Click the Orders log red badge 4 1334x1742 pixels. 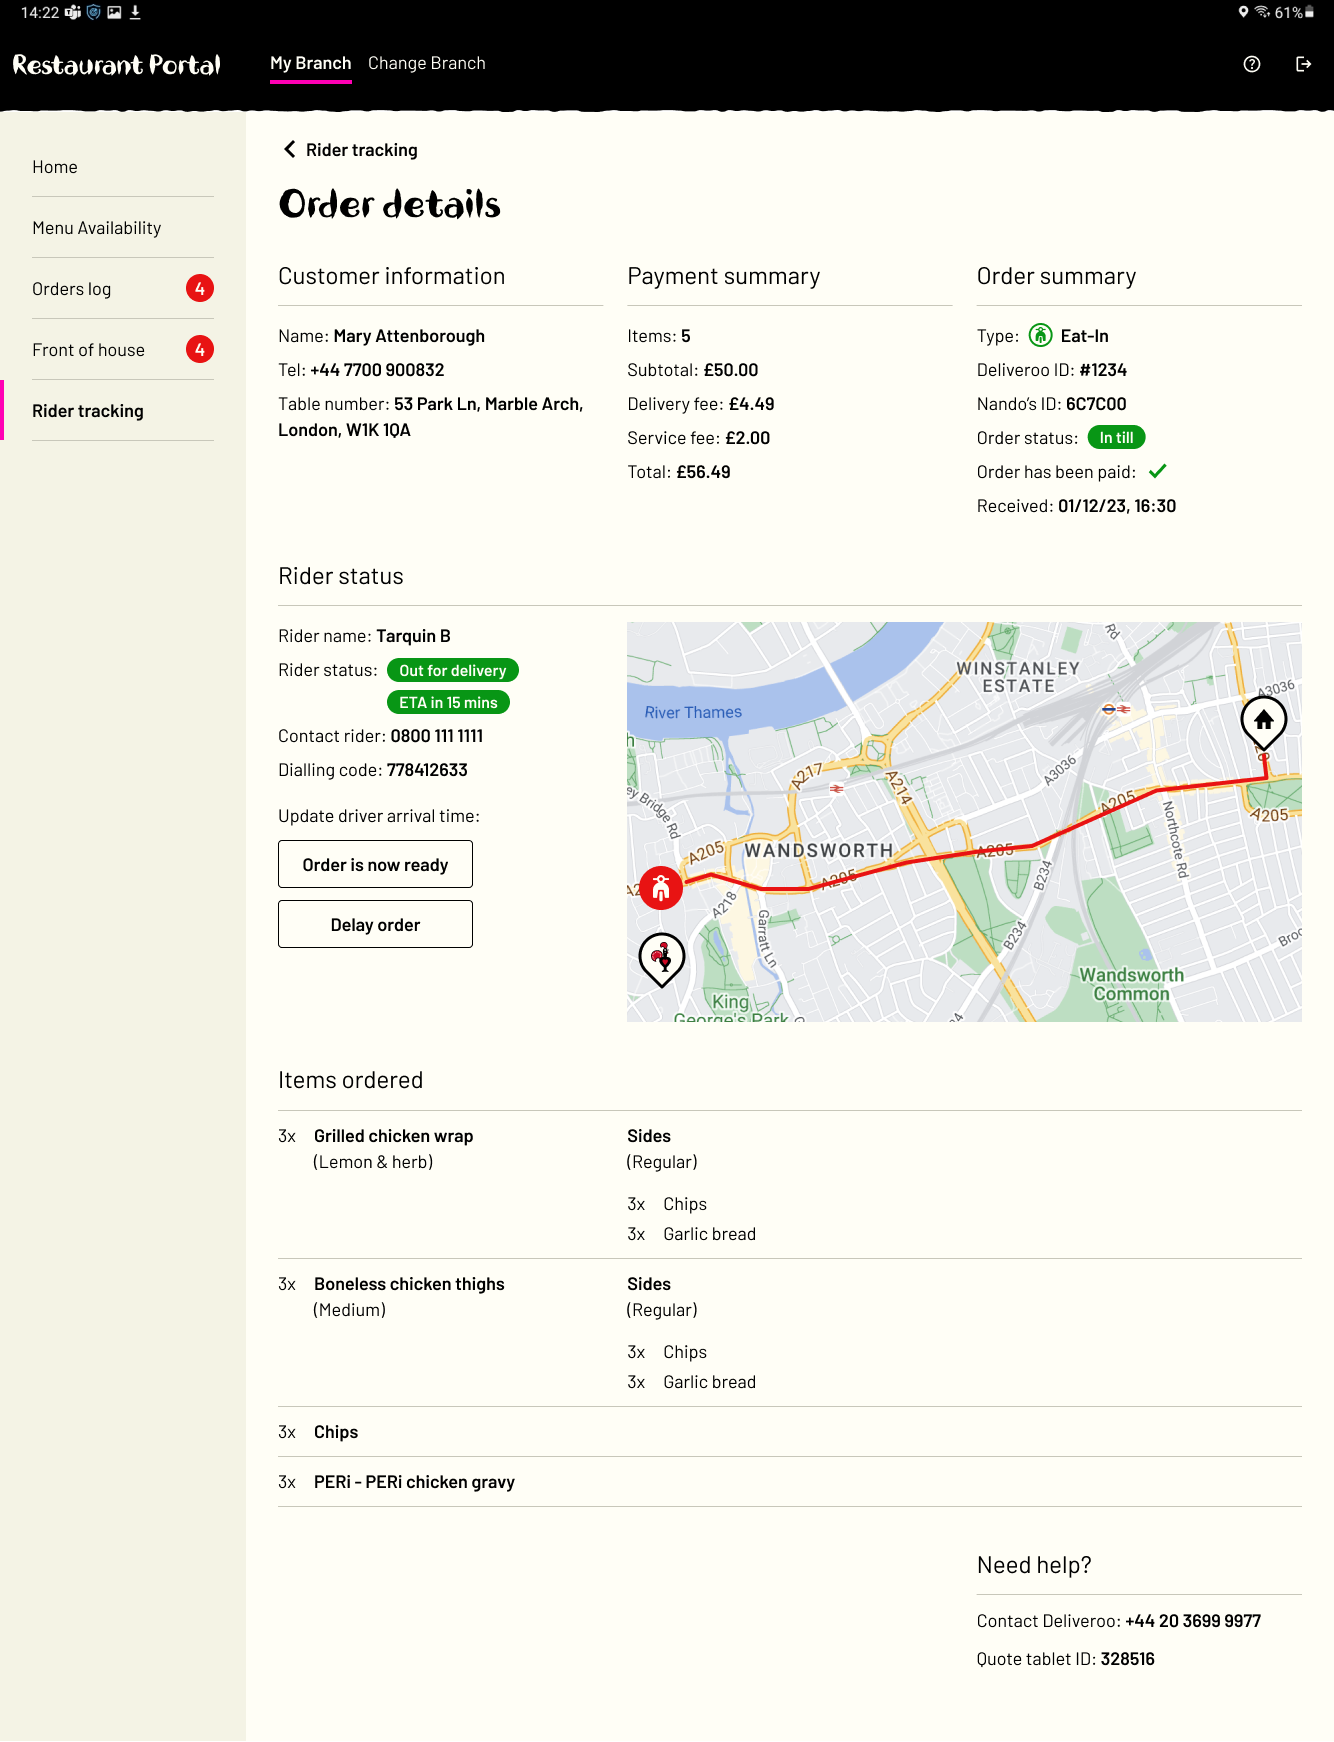(x=200, y=288)
